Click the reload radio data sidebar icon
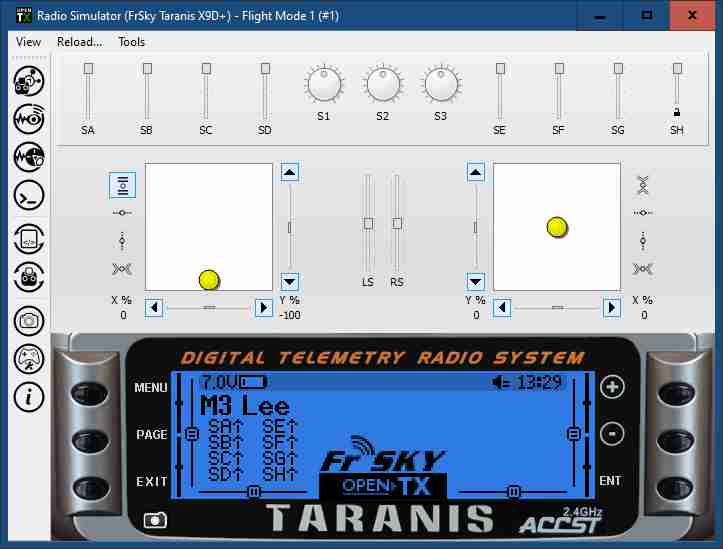Image resolution: width=723 pixels, height=549 pixels. 29,277
